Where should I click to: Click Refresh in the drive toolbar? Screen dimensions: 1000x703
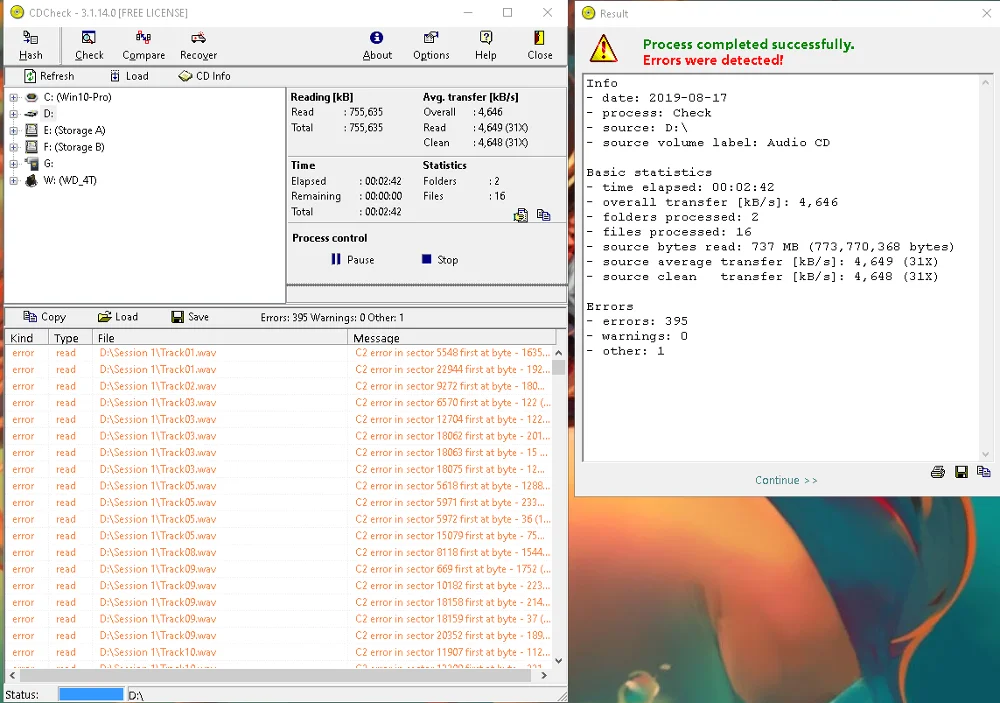(48, 76)
